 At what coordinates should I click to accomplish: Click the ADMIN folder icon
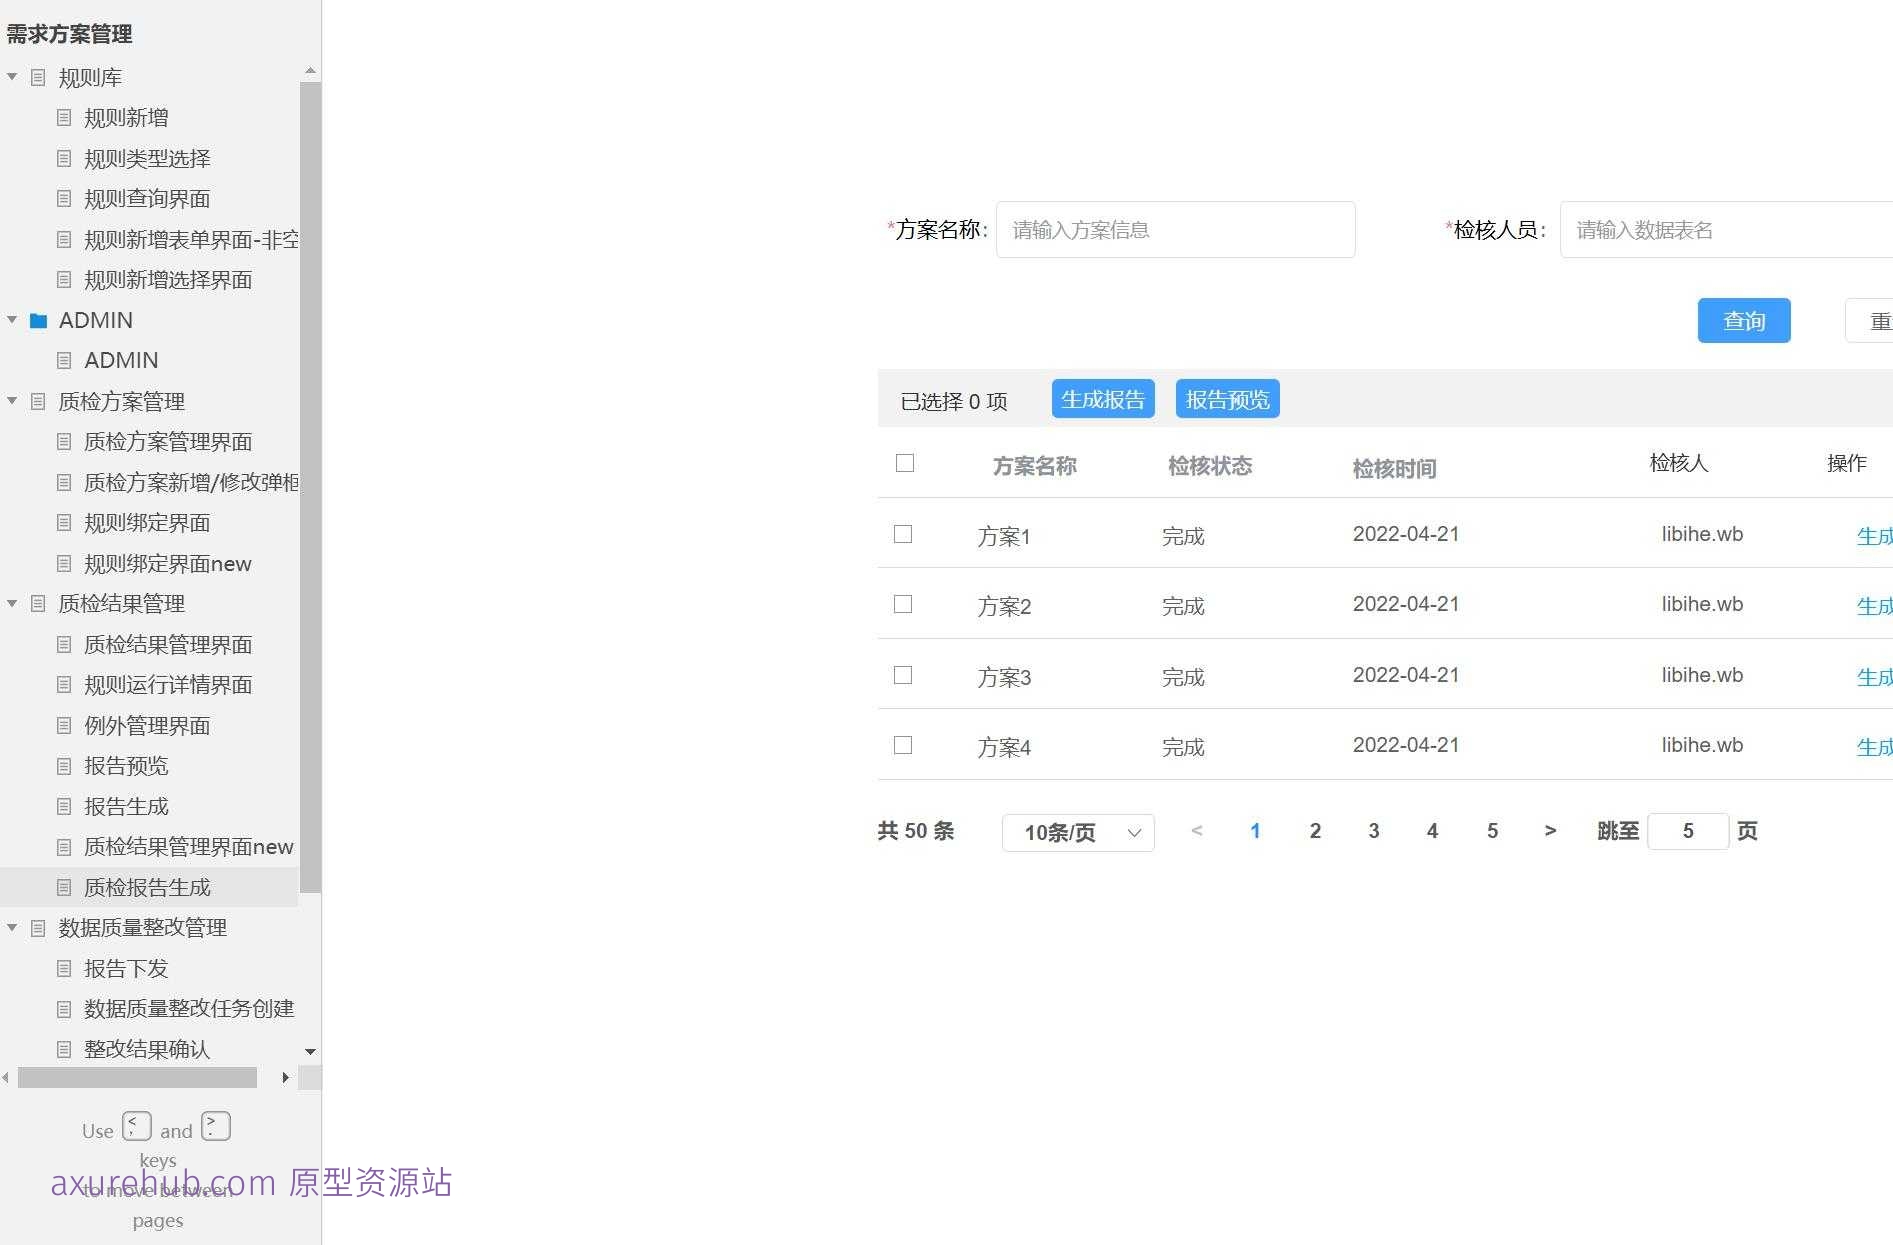click(x=37, y=320)
